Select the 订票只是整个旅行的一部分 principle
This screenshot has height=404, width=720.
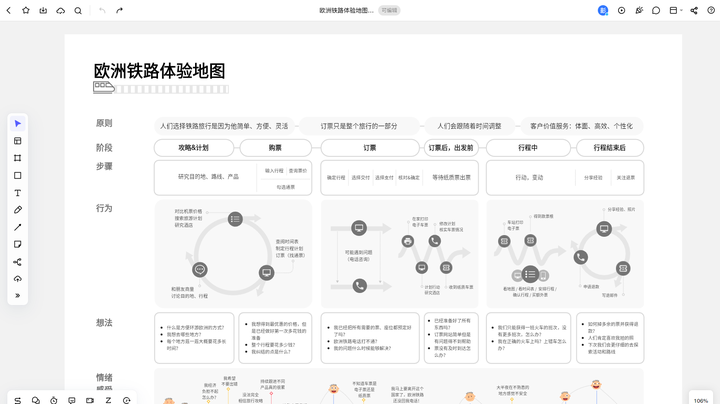click(x=359, y=126)
